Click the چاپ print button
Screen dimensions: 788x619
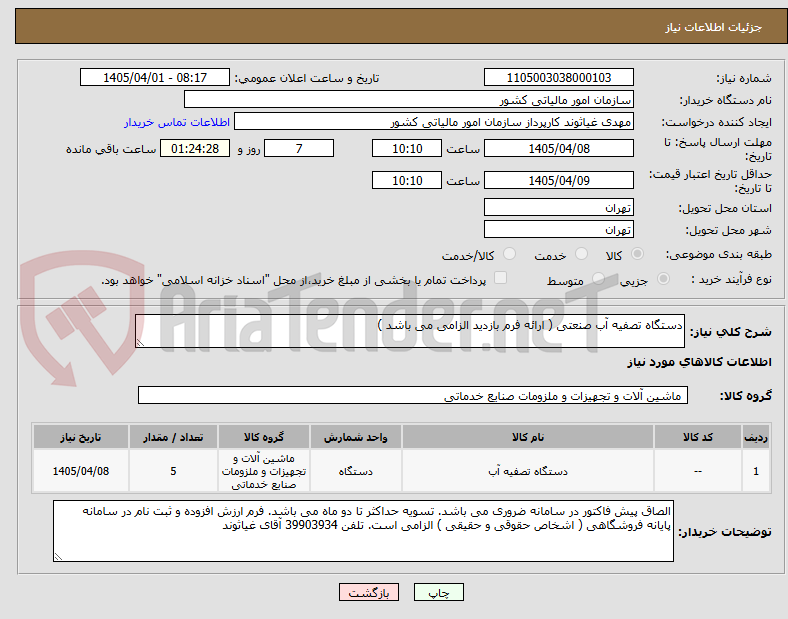[439, 592]
